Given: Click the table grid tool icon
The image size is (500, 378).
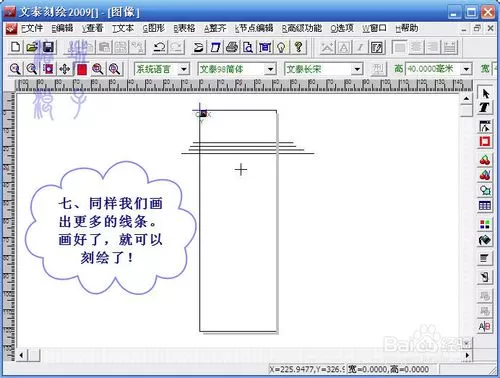Looking at the screenshot, I should tap(485, 206).
